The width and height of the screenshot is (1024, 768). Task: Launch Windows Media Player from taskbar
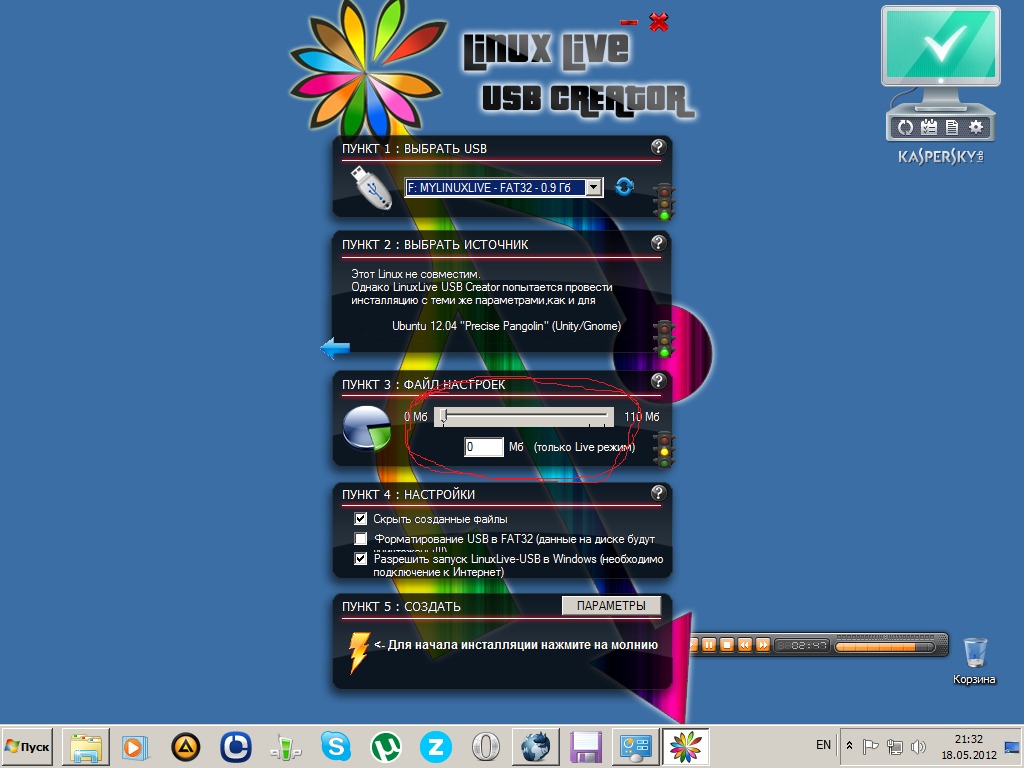point(135,746)
